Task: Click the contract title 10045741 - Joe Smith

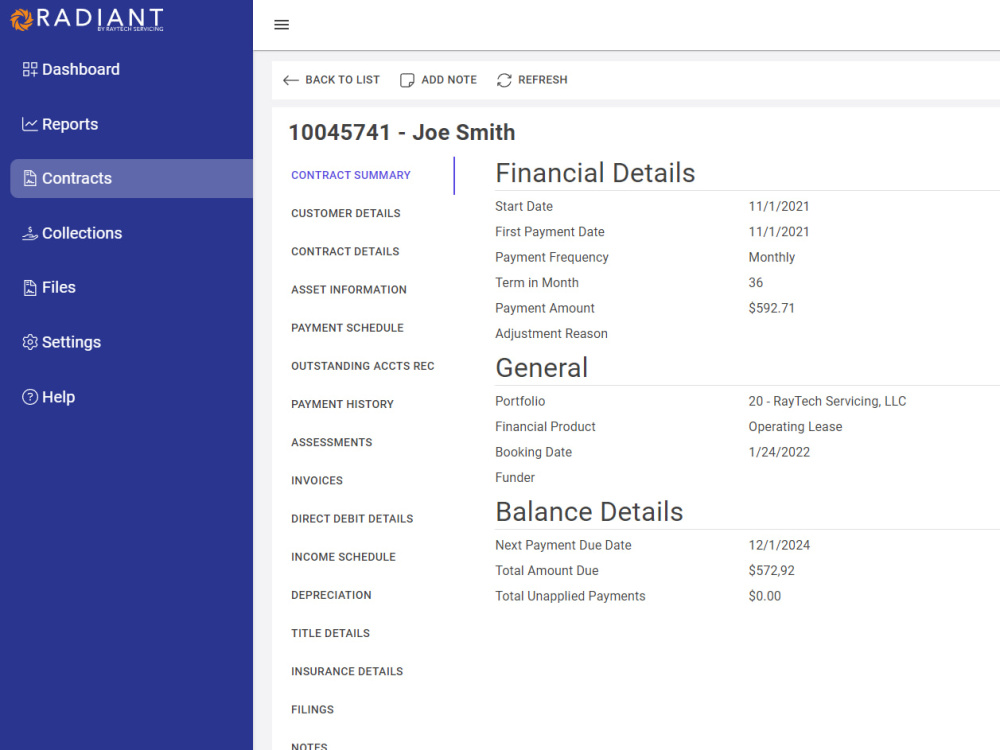Action: [402, 133]
